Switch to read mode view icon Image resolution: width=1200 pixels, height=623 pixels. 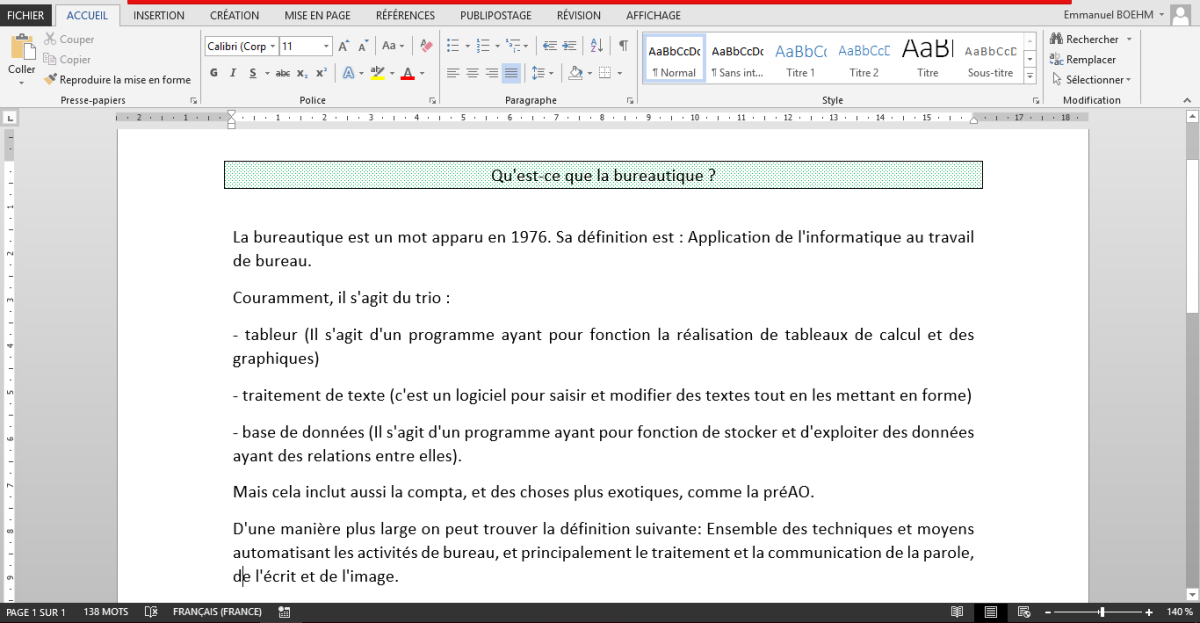957,612
